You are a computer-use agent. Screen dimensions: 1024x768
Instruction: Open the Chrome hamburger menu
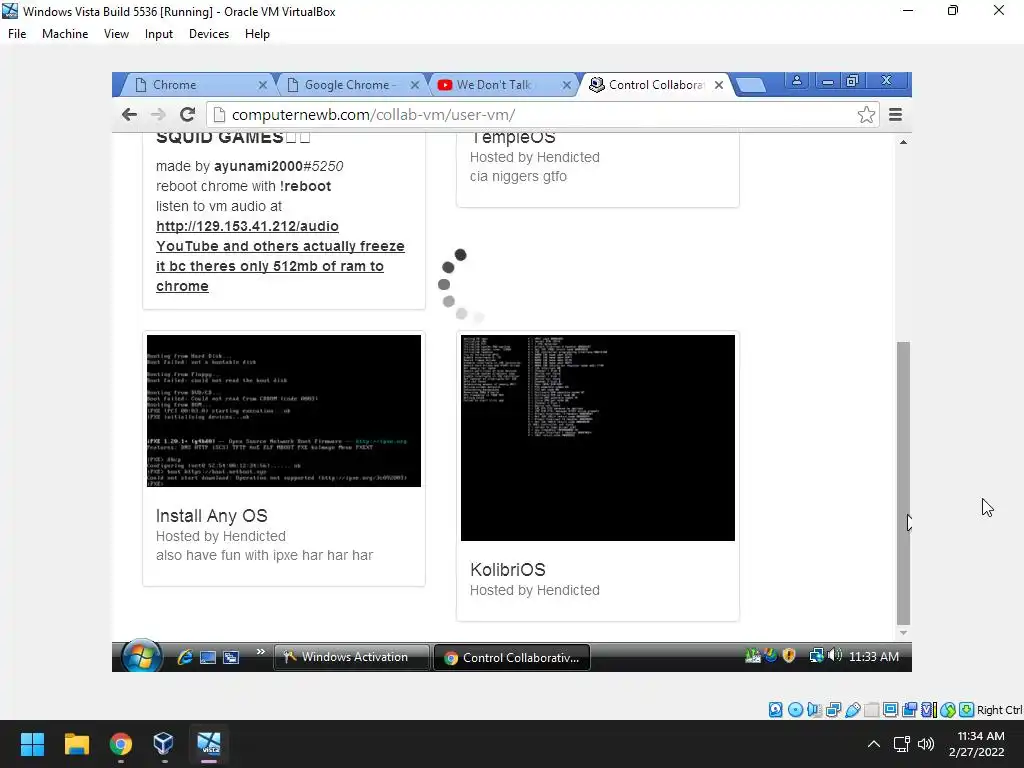tap(895, 114)
